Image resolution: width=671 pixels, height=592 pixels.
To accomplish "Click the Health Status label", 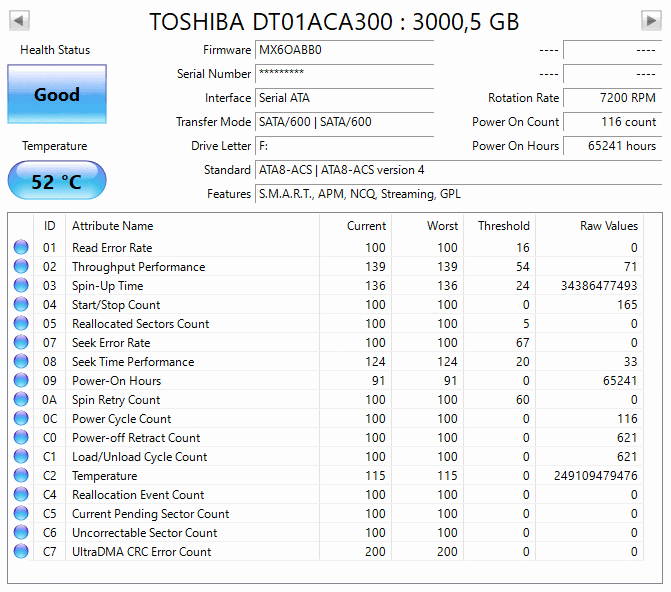I will pos(55,50).
